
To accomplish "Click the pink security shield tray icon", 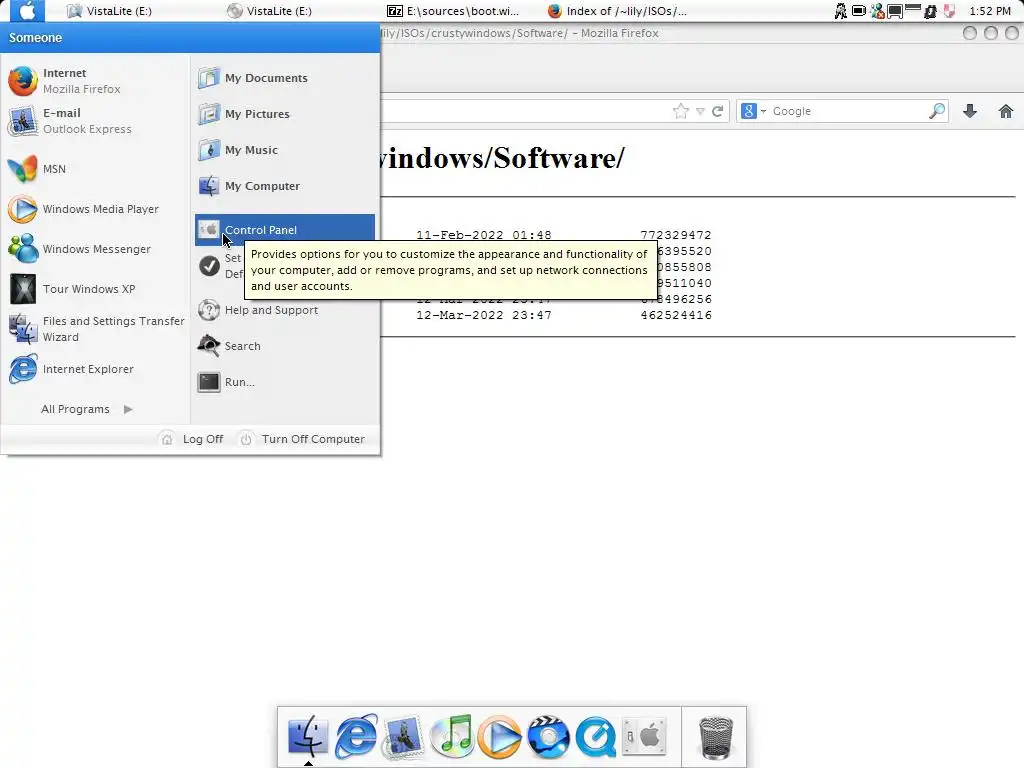I will [950, 11].
